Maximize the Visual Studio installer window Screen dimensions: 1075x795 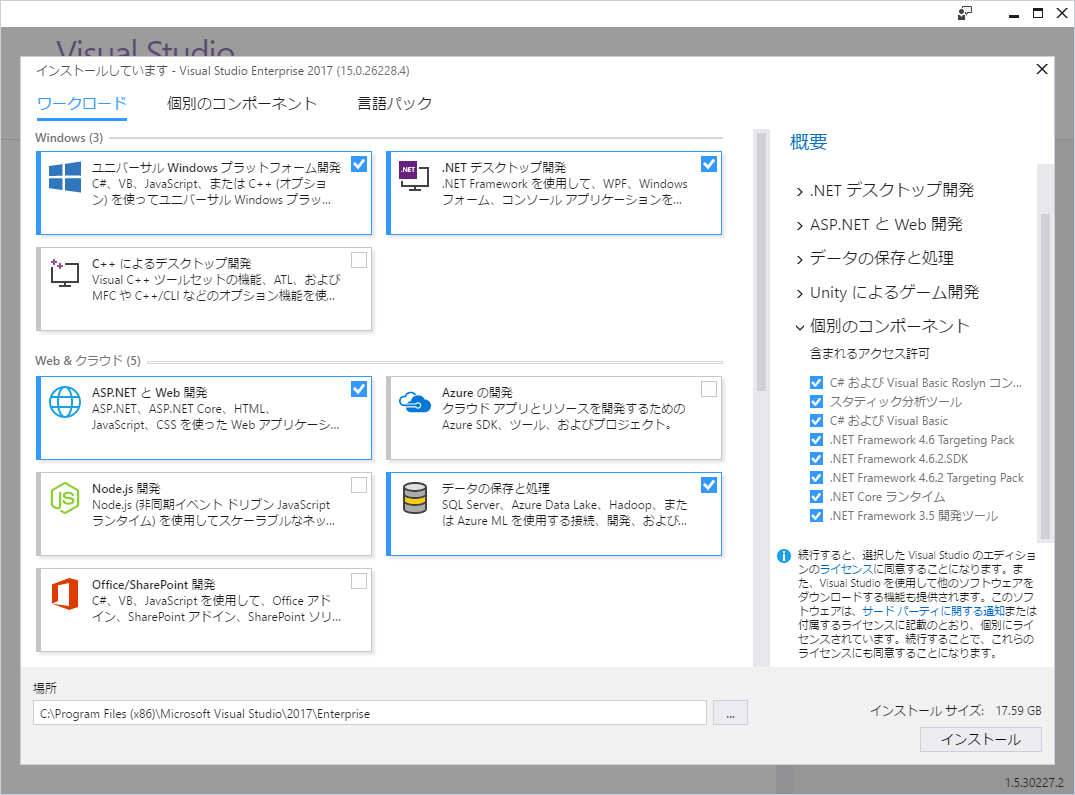tap(1038, 14)
